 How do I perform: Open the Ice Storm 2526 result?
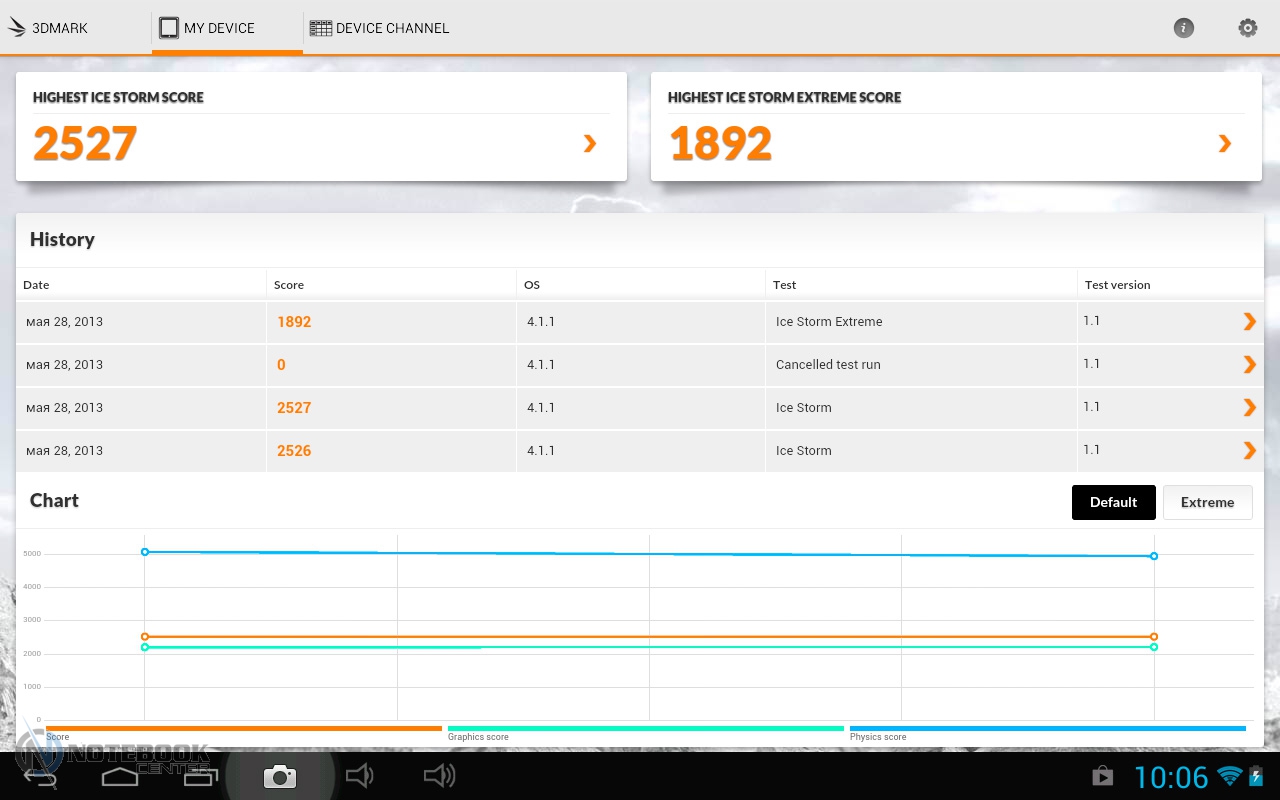click(640, 451)
